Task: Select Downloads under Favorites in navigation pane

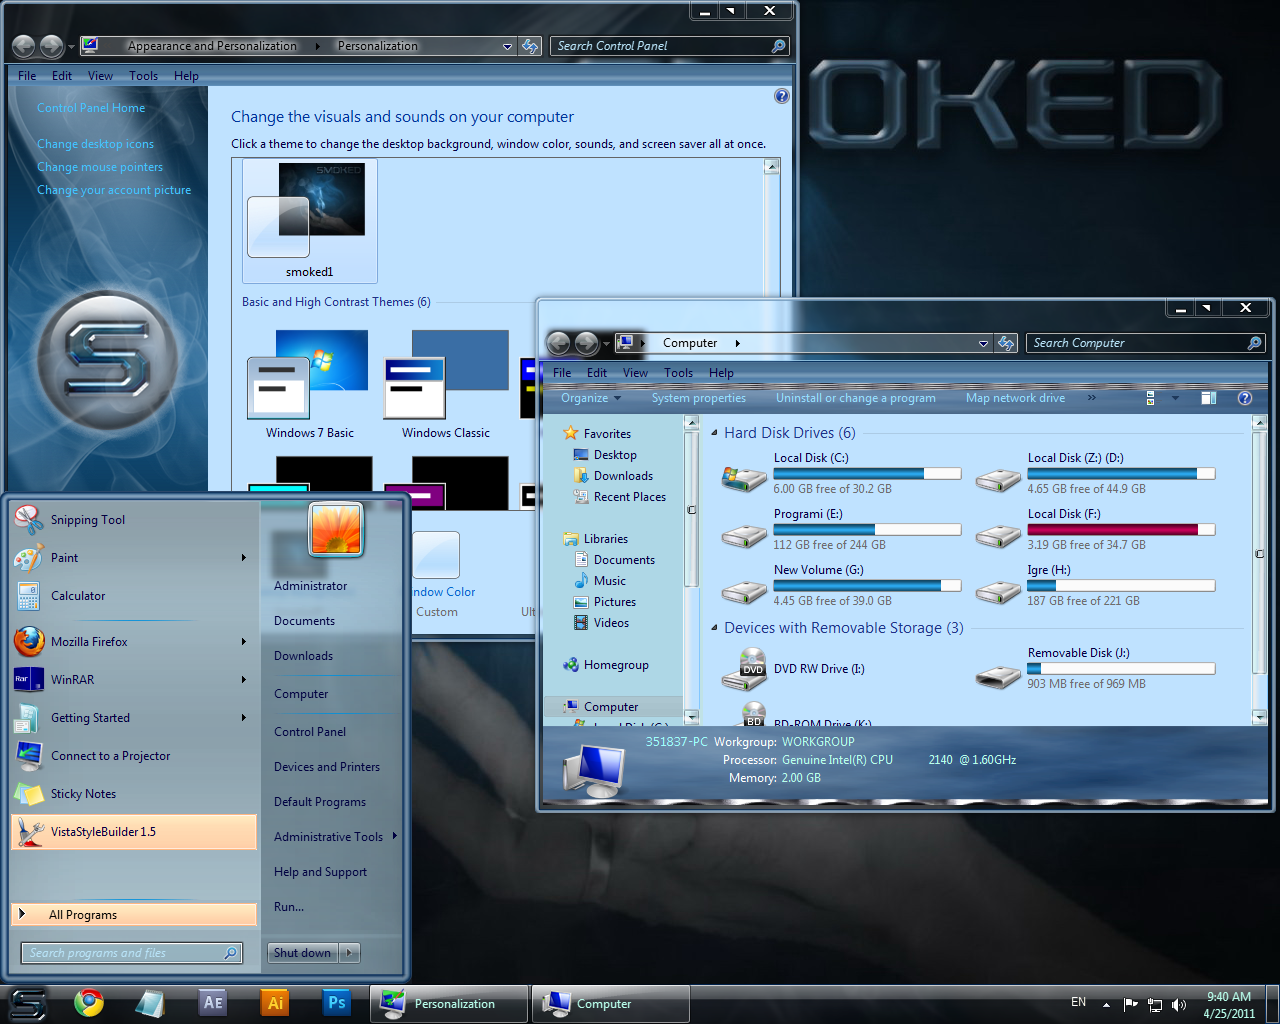Action: point(623,476)
